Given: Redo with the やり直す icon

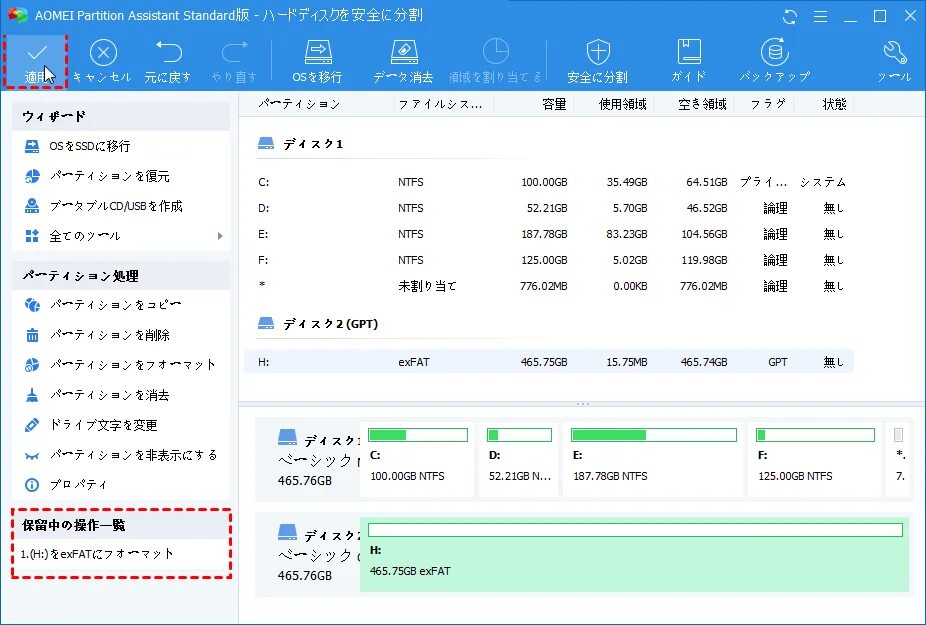Looking at the screenshot, I should coord(234,61).
